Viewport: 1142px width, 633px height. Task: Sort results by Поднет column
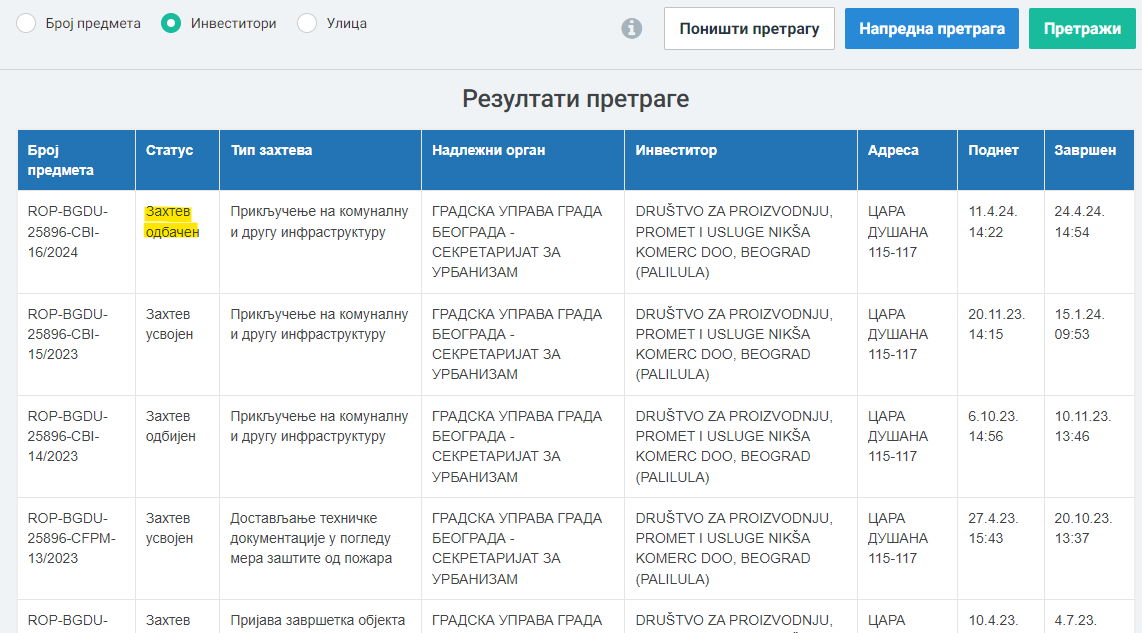point(993,150)
